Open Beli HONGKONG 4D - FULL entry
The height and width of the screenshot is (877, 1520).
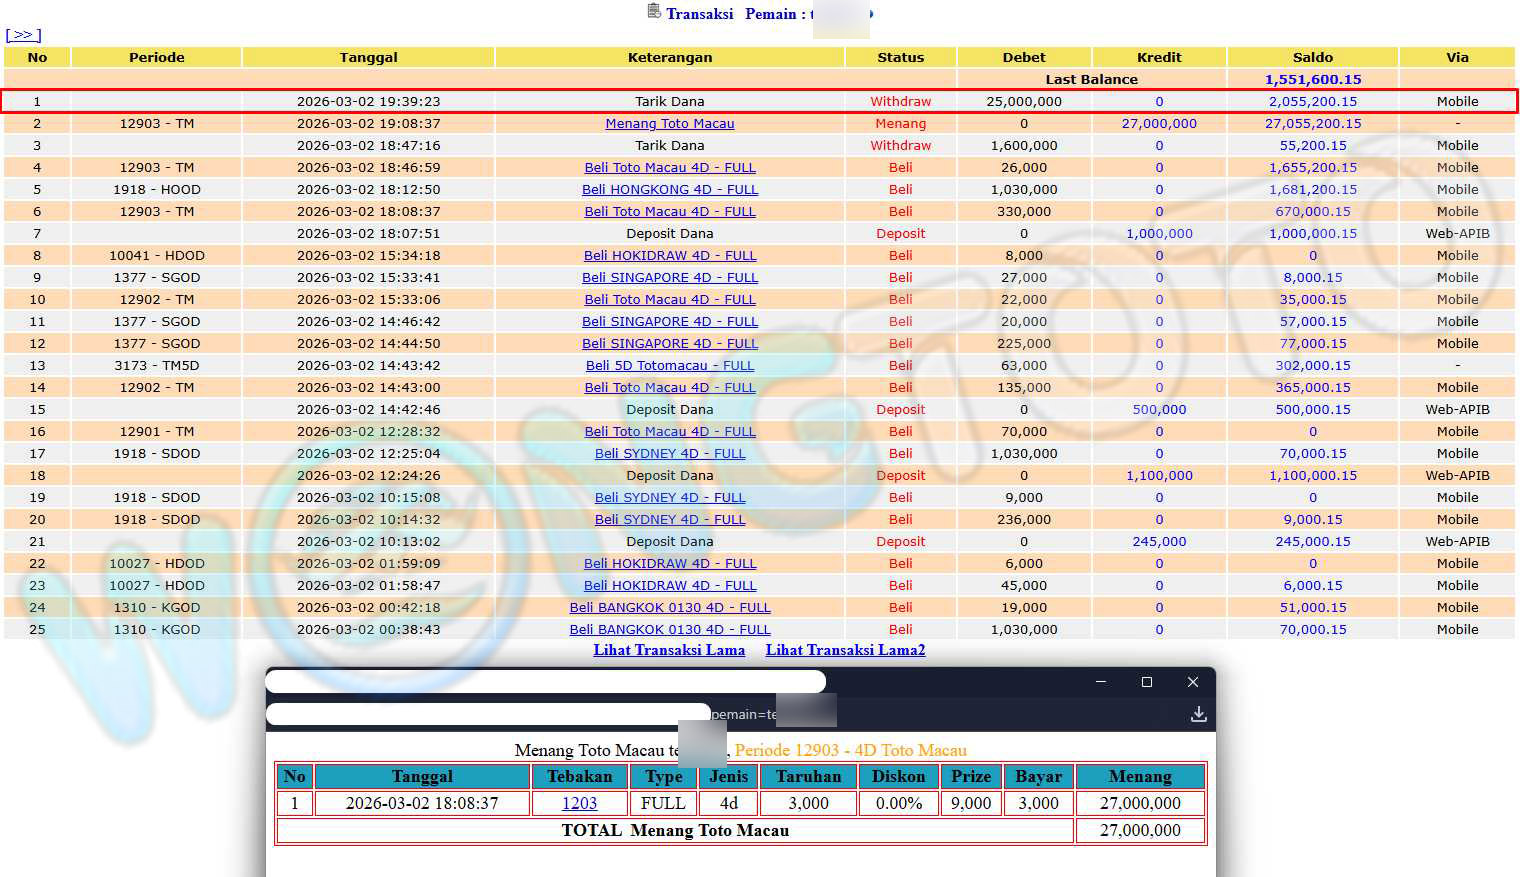coord(669,190)
